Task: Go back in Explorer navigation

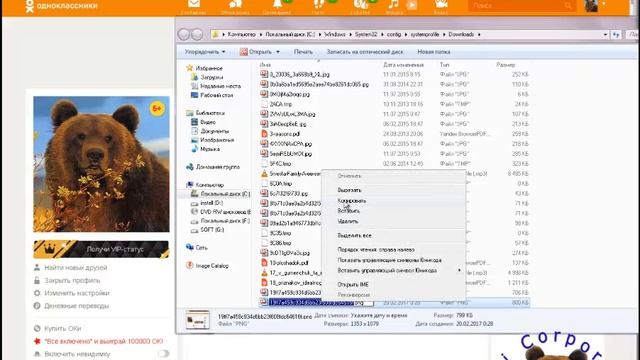Action: (x=184, y=35)
